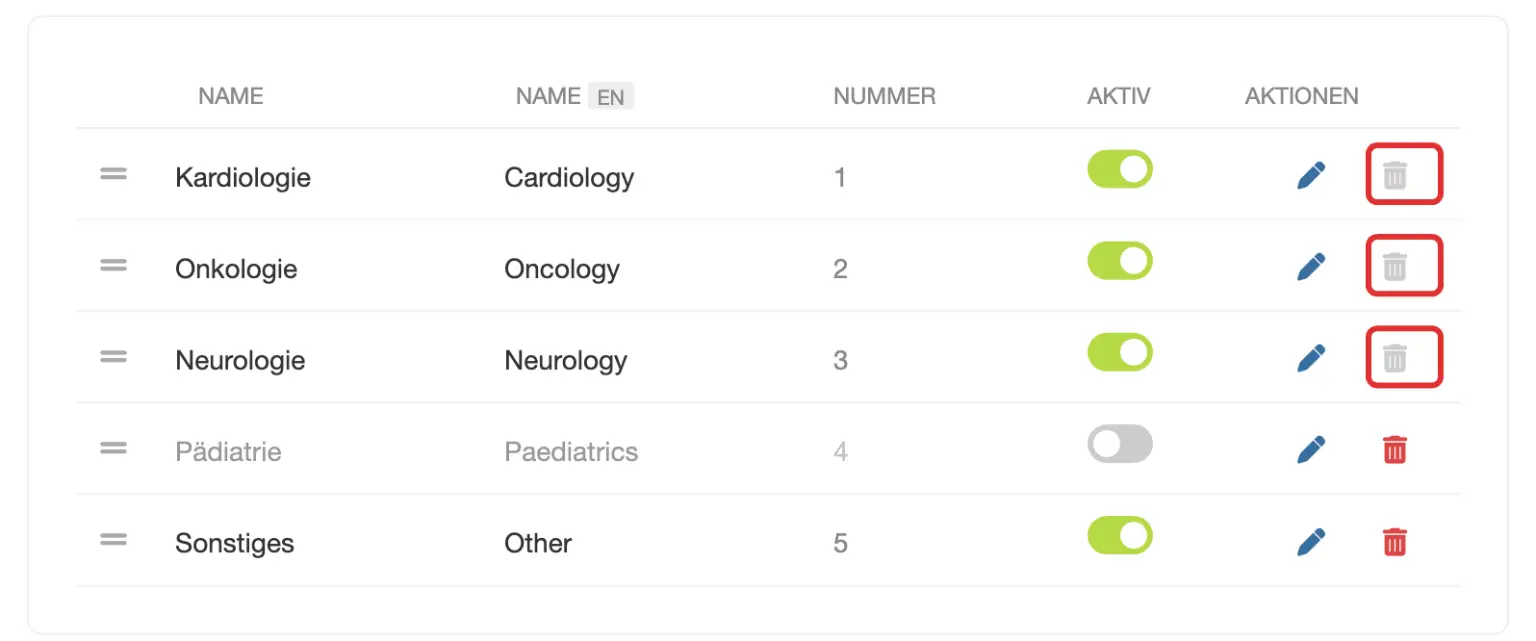The height and width of the screenshot is (641, 1536).
Task: Delete Pädiatrie with the red trash icon
Action: tap(1394, 450)
